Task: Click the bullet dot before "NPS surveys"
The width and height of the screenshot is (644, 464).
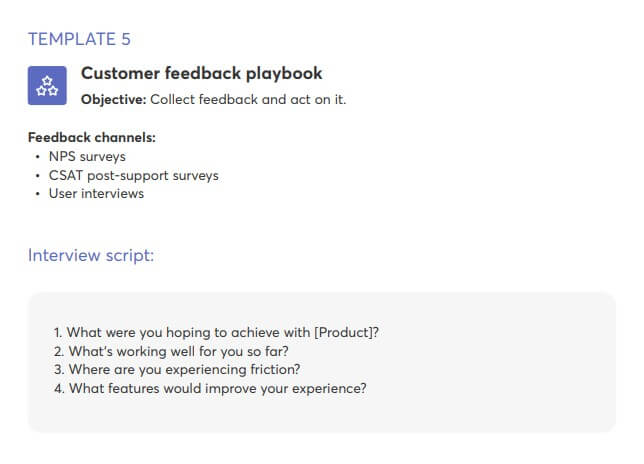Action: [37, 157]
